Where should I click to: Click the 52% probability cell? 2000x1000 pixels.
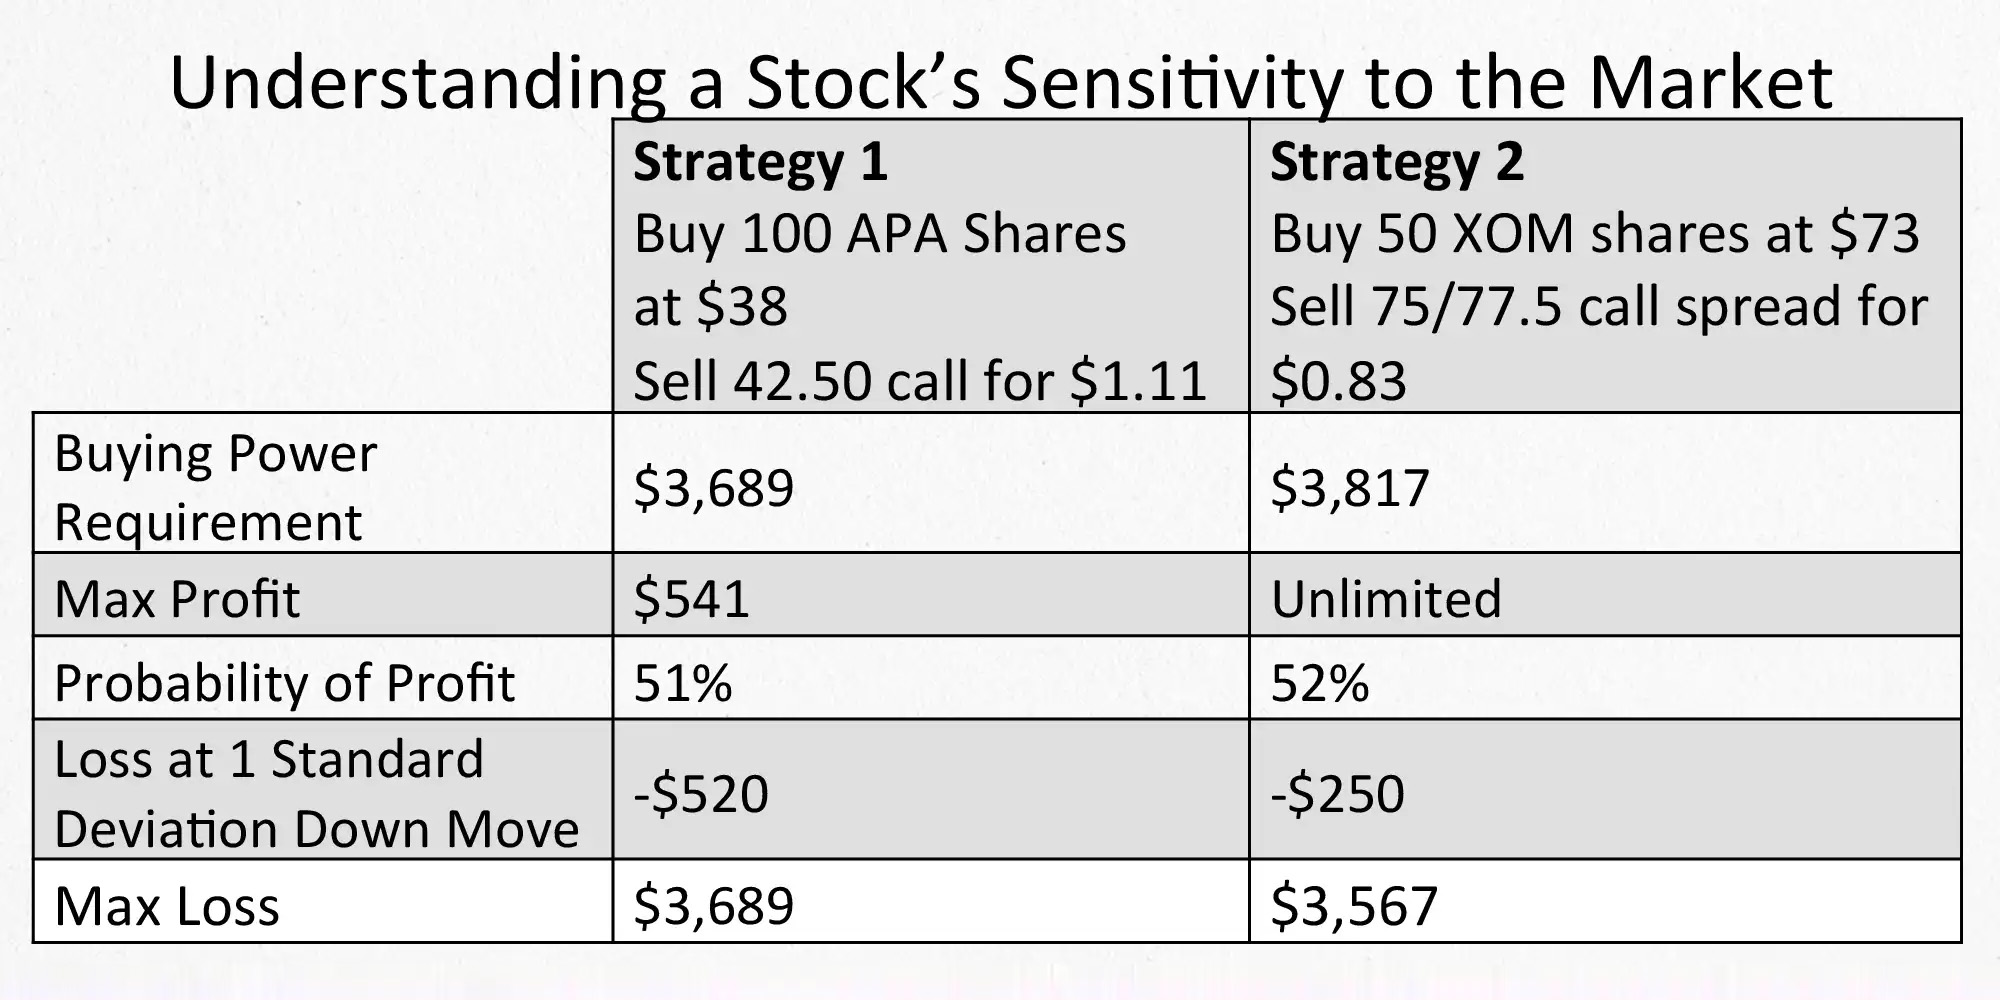[x=1319, y=683]
